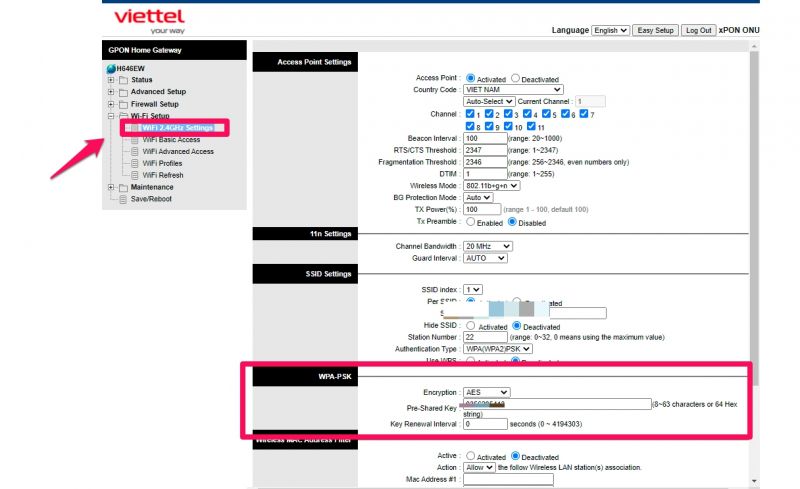This screenshot has width=800, height=489.
Task: Open the Channel Bandwidth dropdown
Action: point(488,246)
